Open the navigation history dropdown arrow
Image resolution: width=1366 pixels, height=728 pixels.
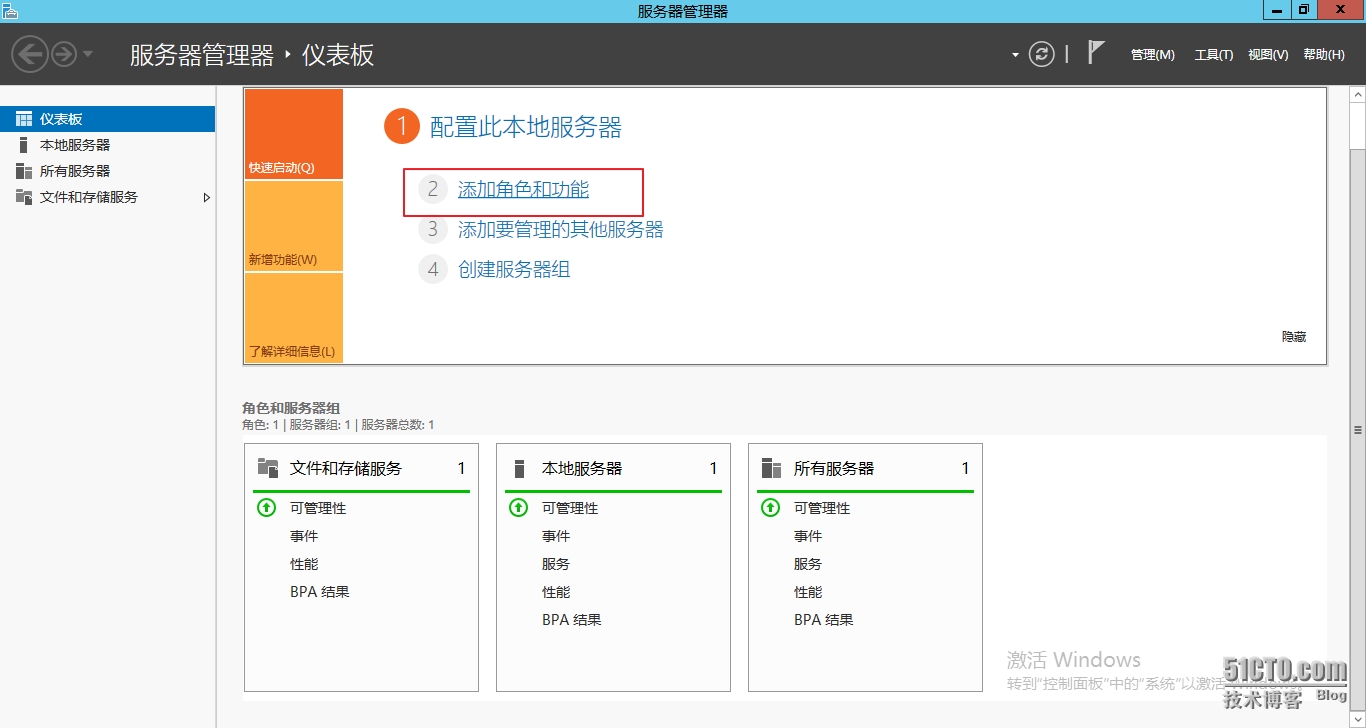pyautogui.click(x=88, y=54)
